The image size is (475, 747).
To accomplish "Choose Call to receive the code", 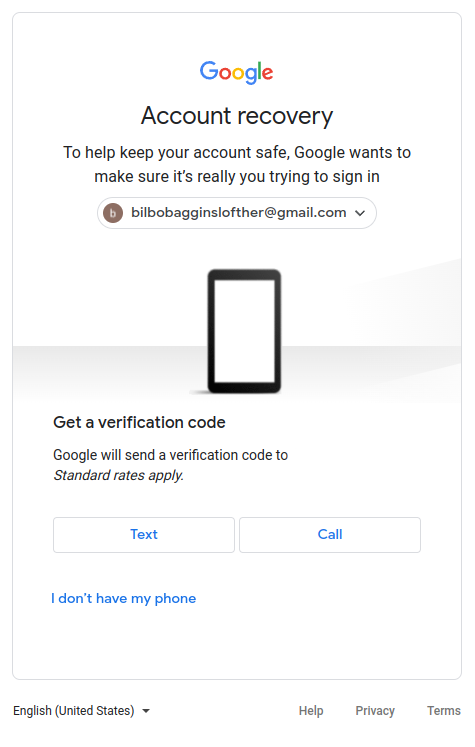I will coord(330,535).
